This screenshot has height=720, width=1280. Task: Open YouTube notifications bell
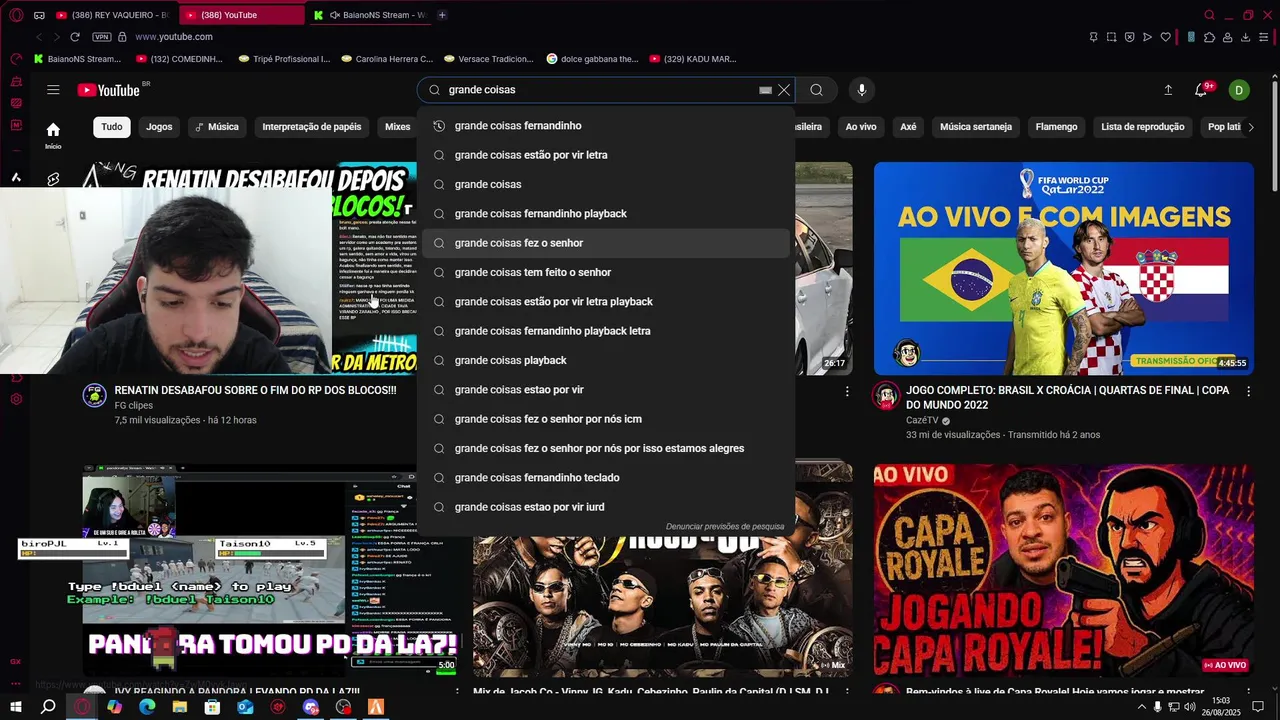pyautogui.click(x=1202, y=90)
